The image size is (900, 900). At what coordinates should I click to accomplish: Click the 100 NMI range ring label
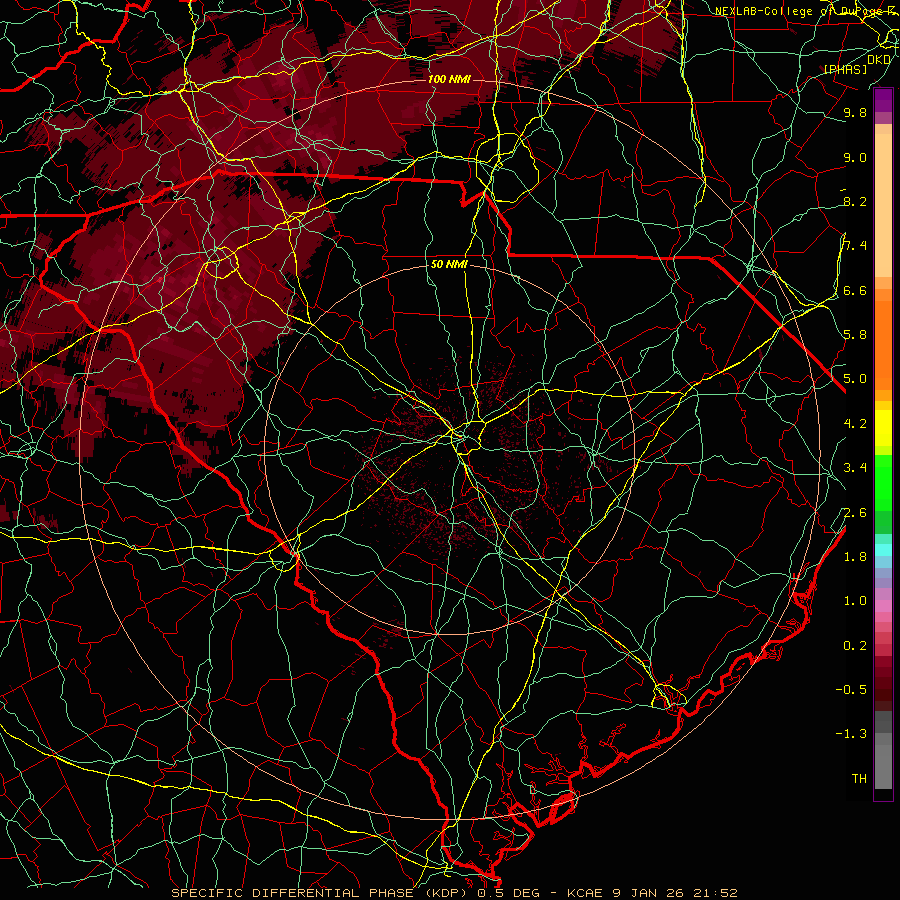449,79
